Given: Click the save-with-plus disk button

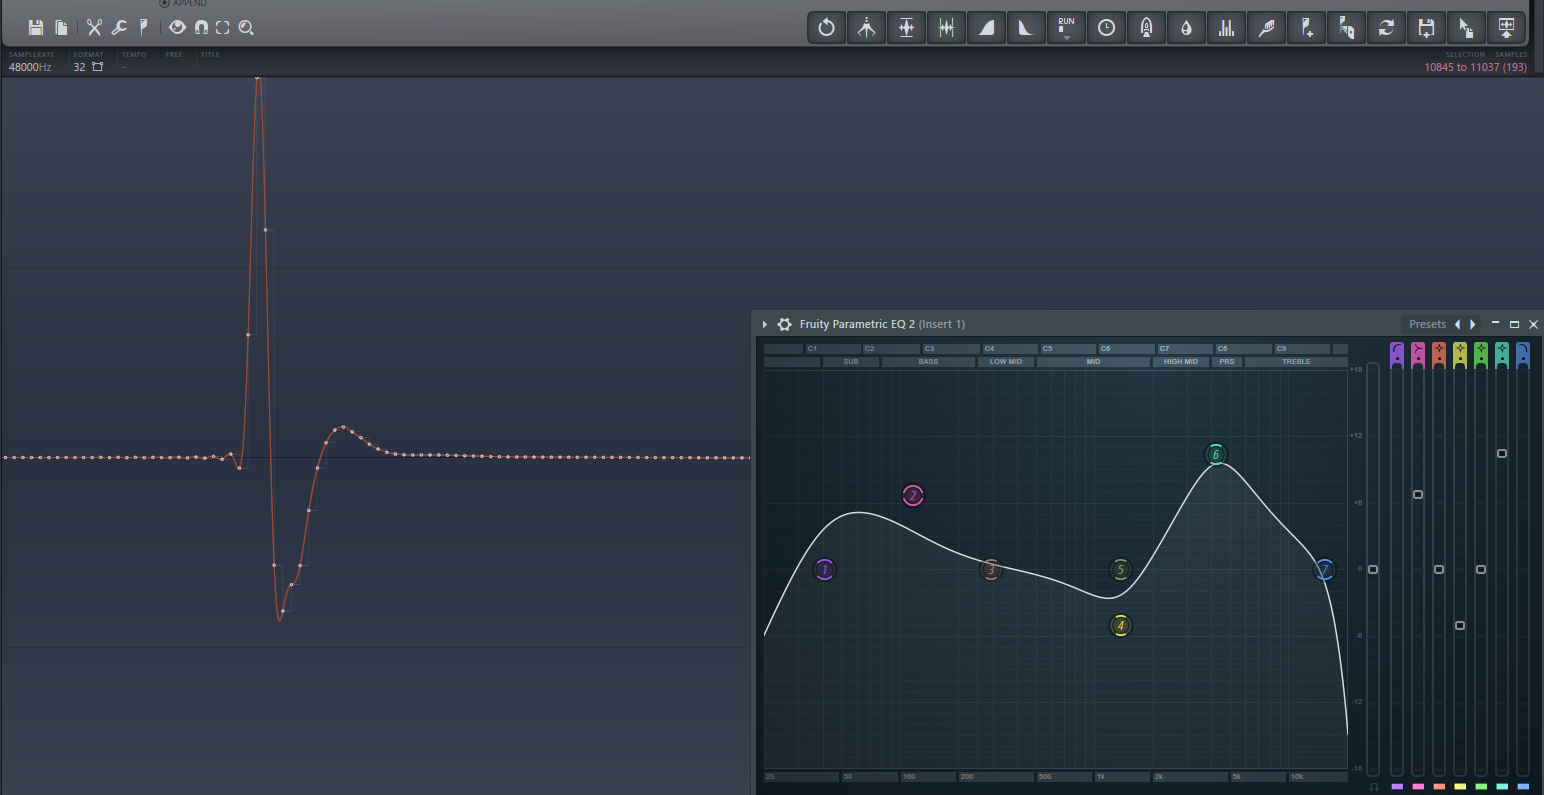Looking at the screenshot, I should [1426, 28].
